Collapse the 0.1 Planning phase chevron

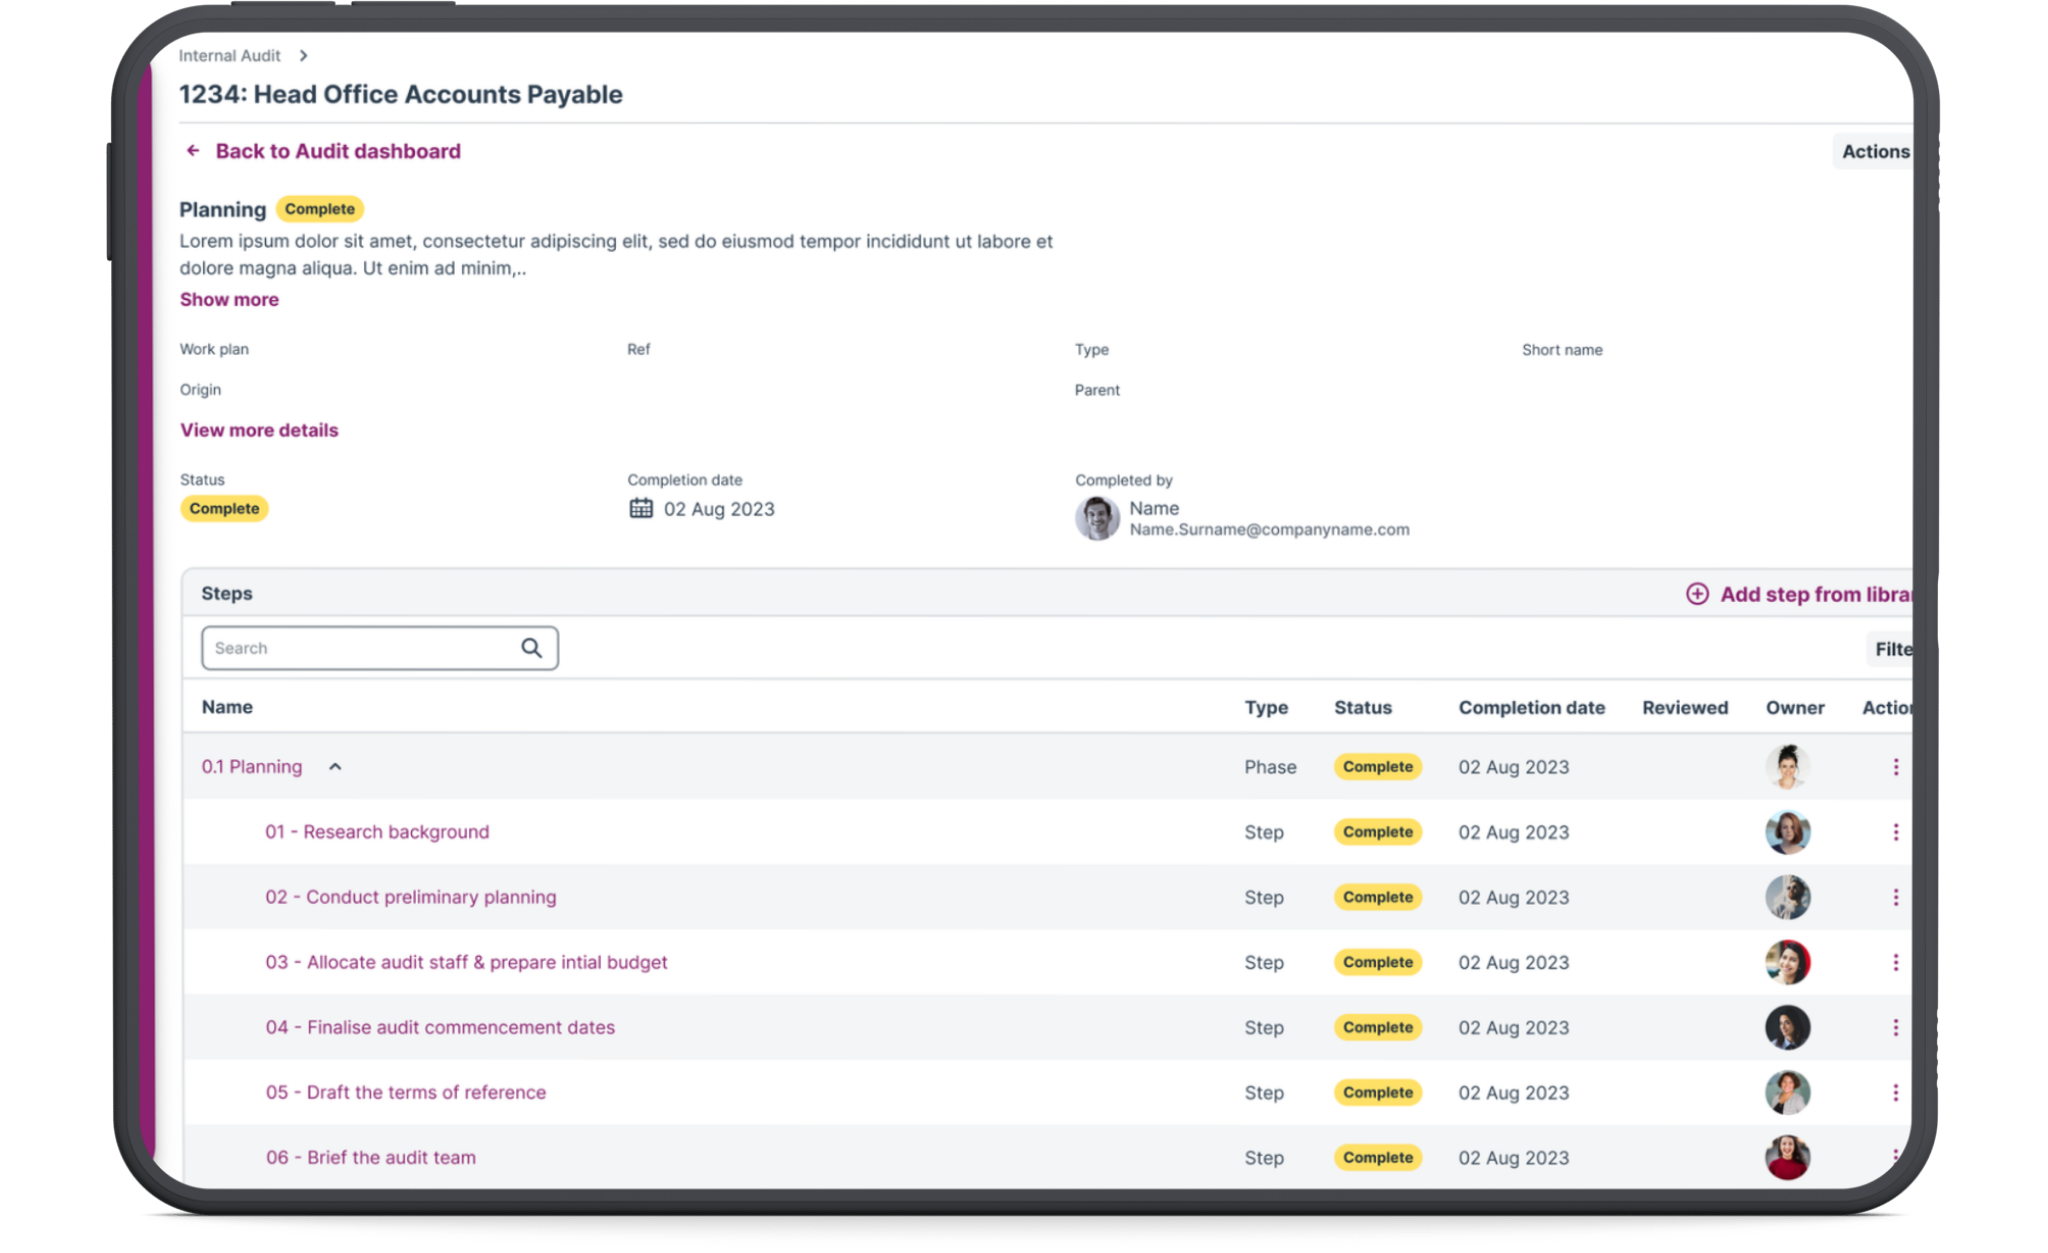coord(335,767)
